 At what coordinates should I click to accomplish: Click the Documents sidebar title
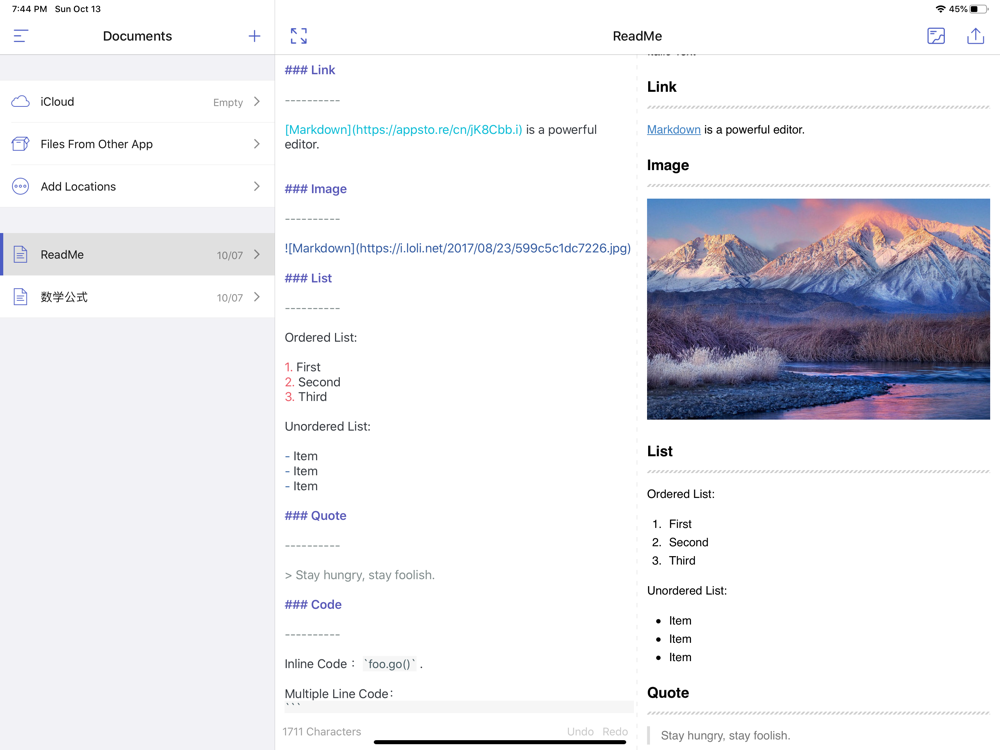coord(137,36)
